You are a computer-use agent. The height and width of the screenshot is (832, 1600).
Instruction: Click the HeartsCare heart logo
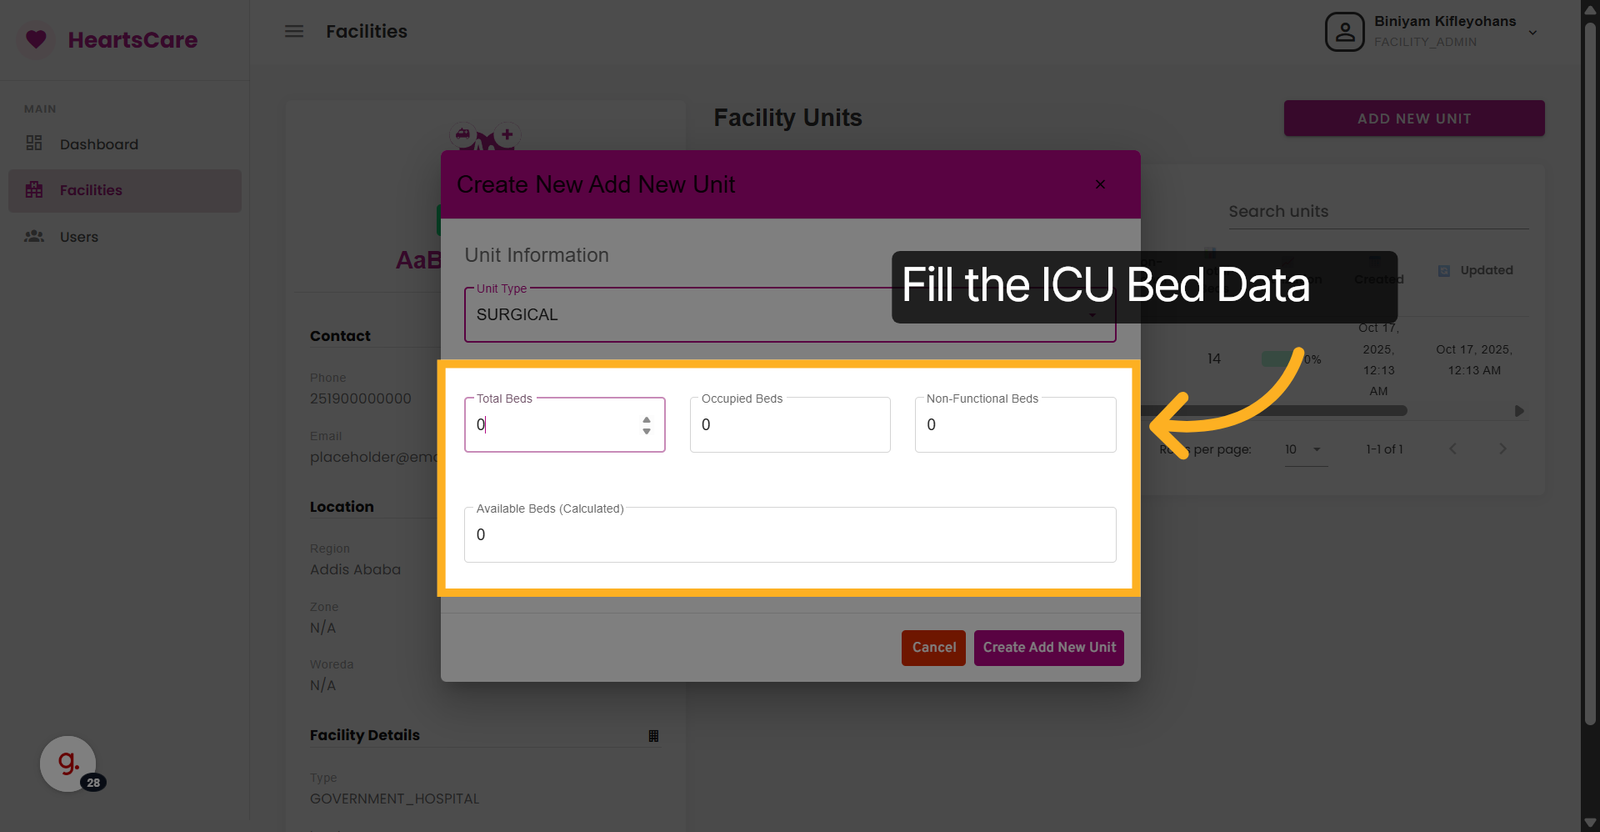click(x=36, y=40)
